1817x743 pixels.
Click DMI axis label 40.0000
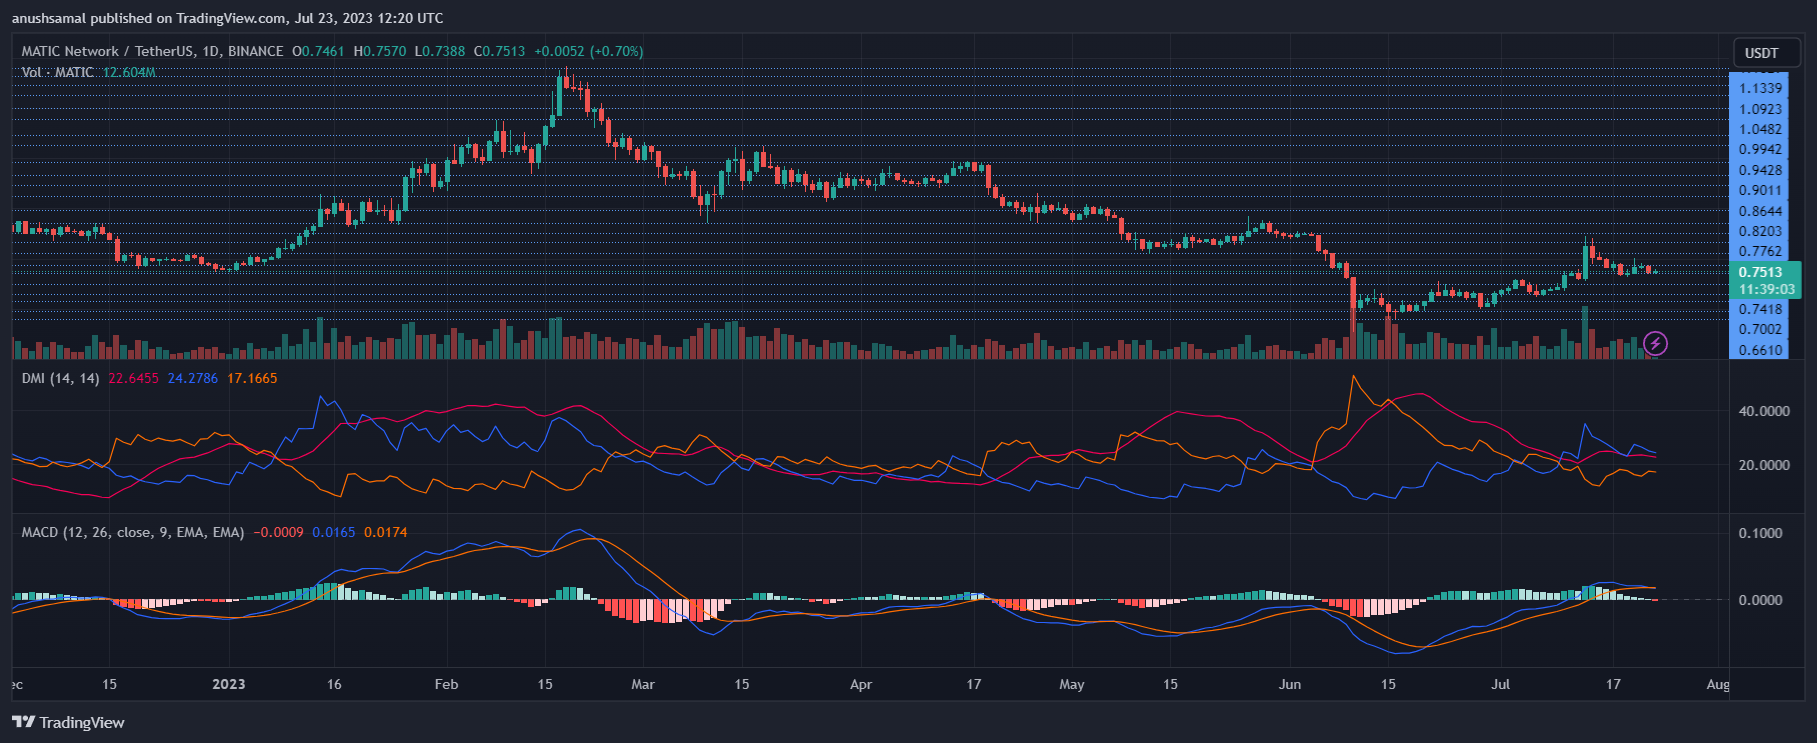(x=1764, y=411)
